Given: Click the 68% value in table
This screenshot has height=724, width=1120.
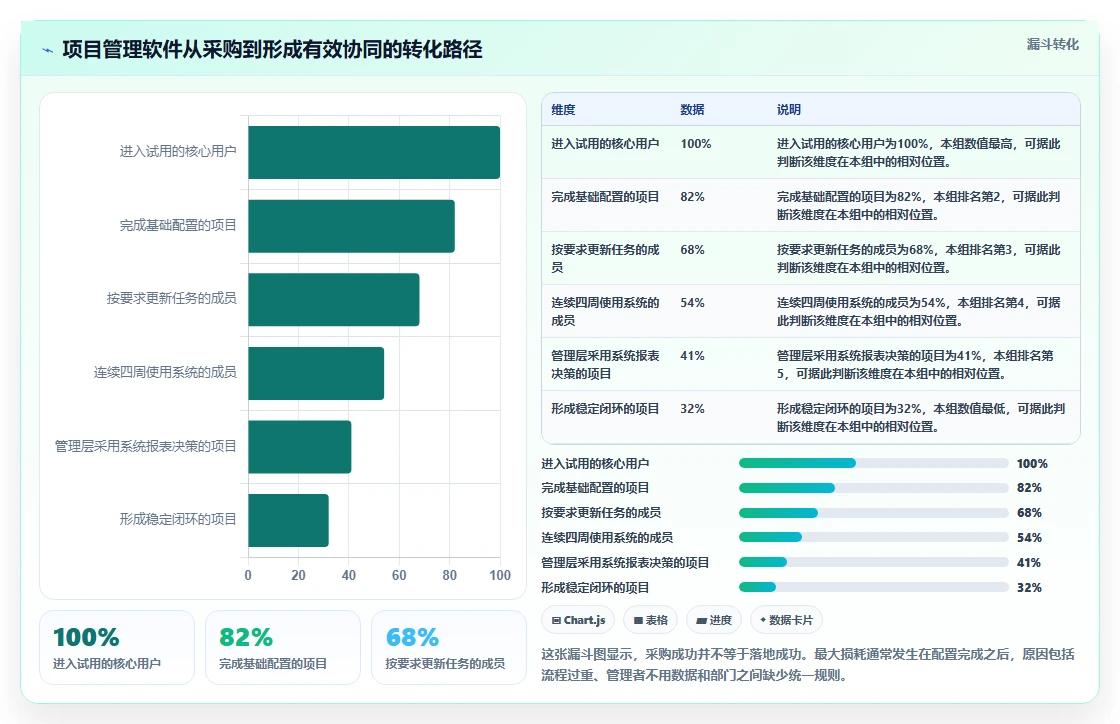Looking at the screenshot, I should click(692, 250).
